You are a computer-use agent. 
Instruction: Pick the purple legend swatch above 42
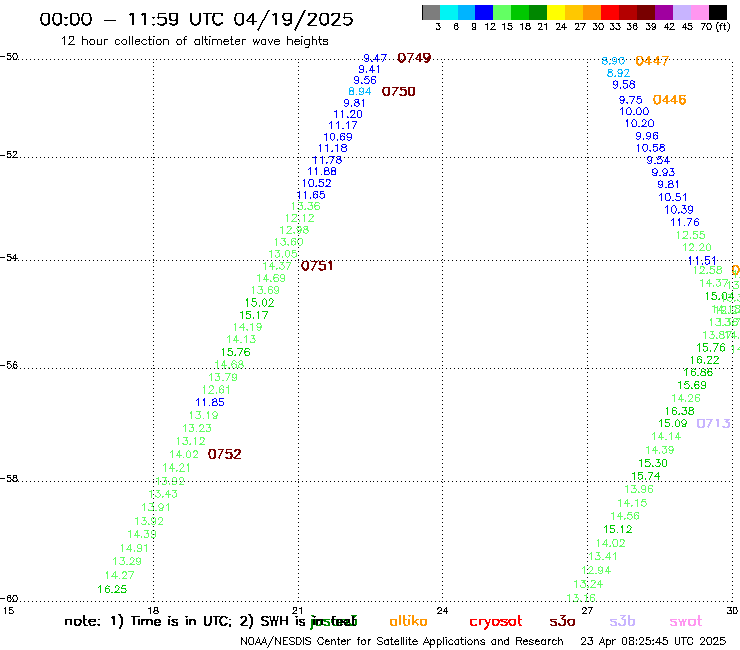(x=664, y=13)
